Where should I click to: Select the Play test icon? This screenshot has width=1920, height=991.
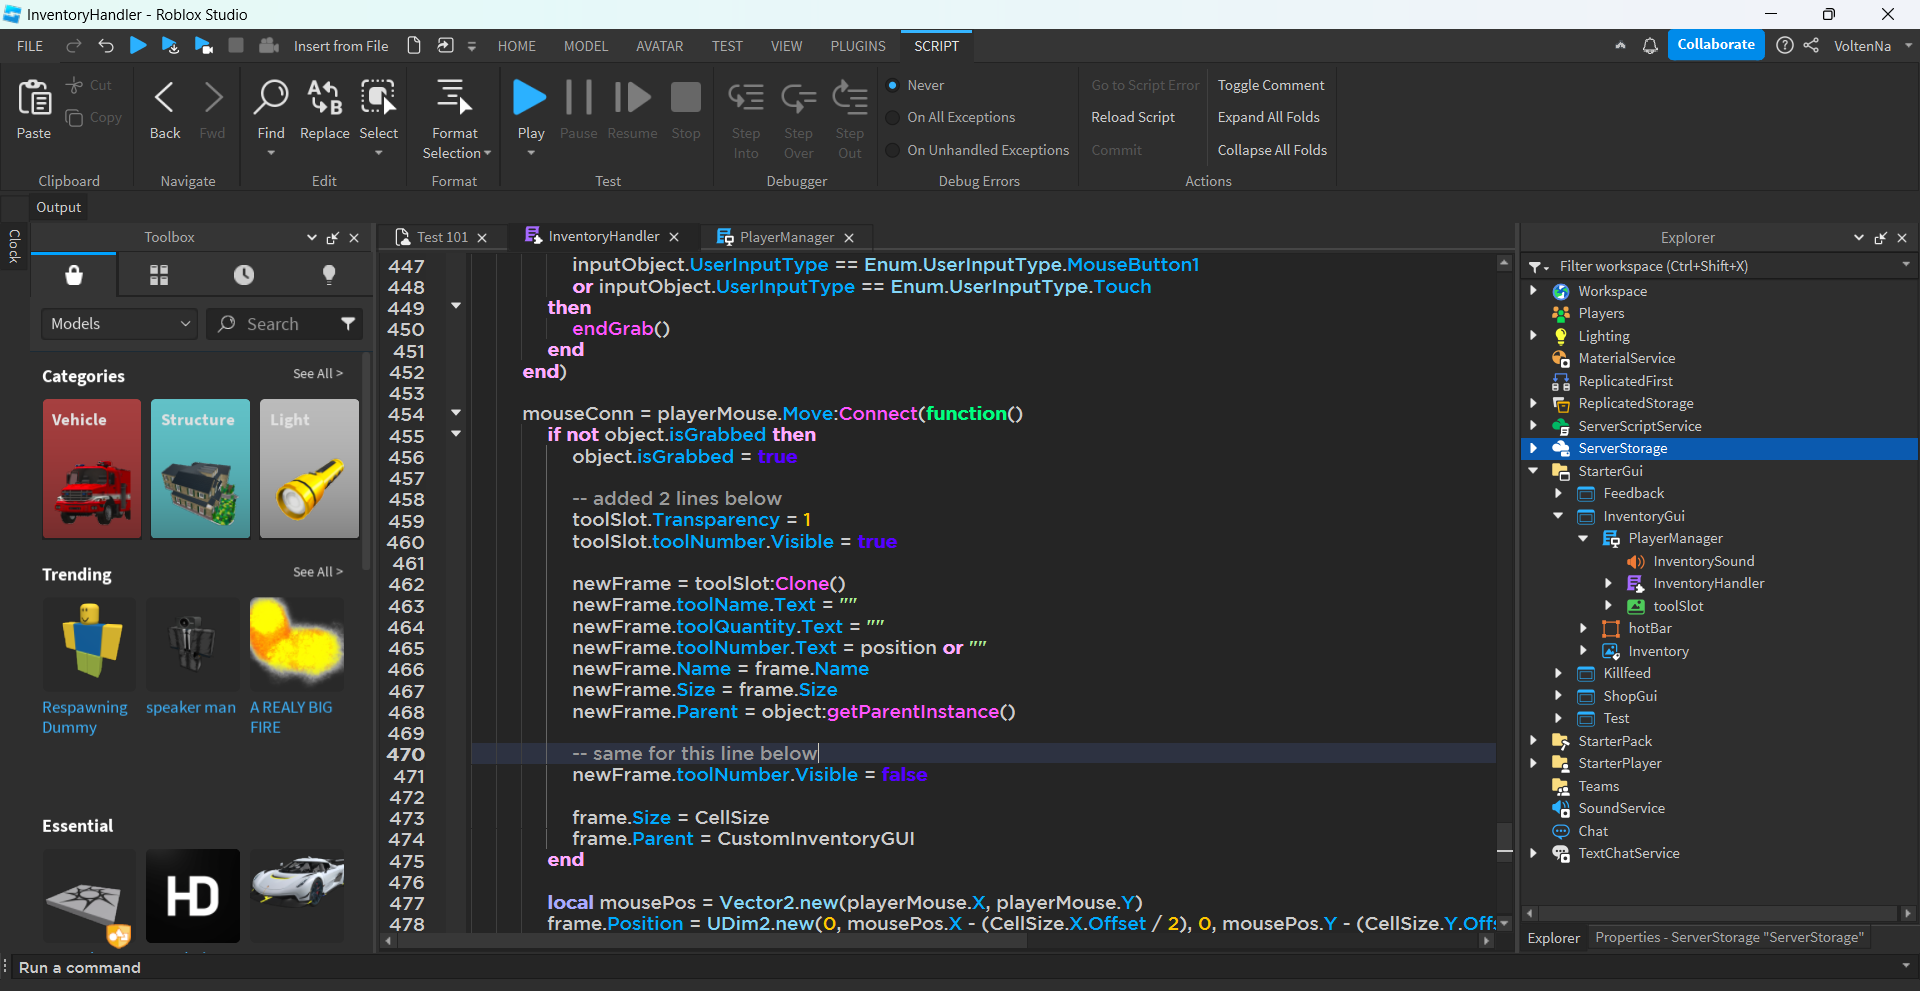(x=529, y=97)
